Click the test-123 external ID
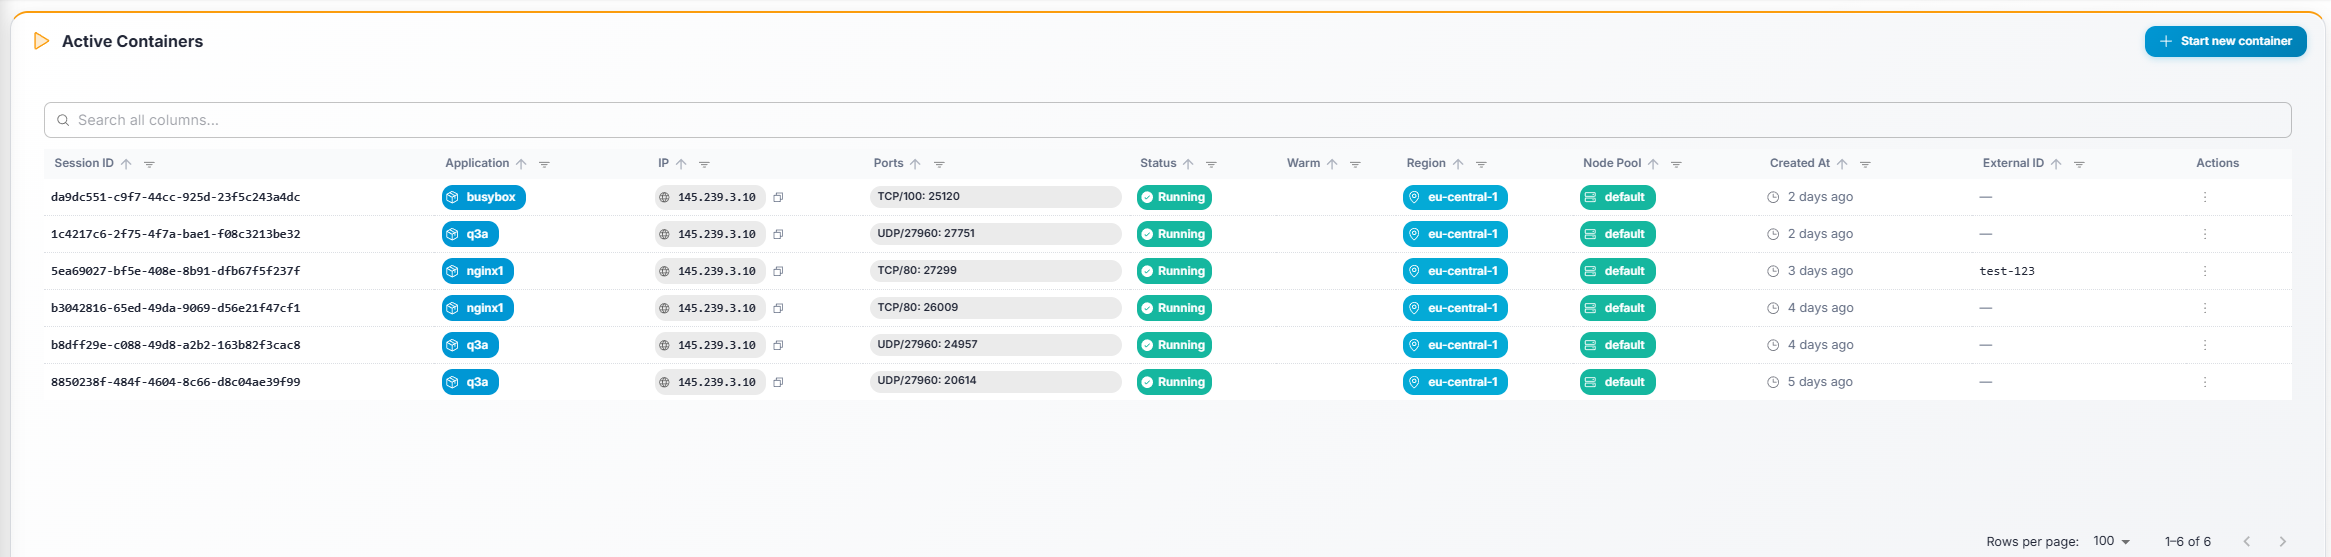The width and height of the screenshot is (2331, 557). pos(2007,271)
